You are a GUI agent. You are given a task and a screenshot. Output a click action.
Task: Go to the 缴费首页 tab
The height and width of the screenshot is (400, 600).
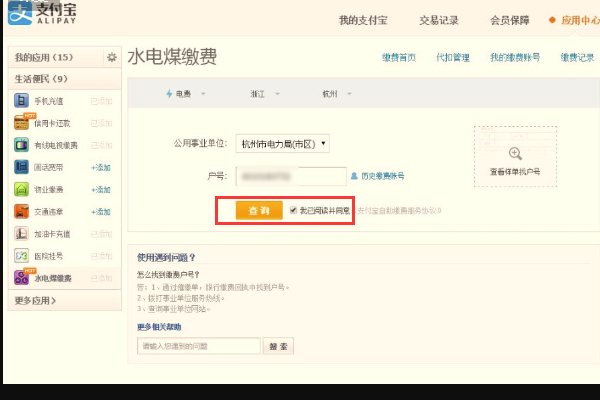(399, 57)
